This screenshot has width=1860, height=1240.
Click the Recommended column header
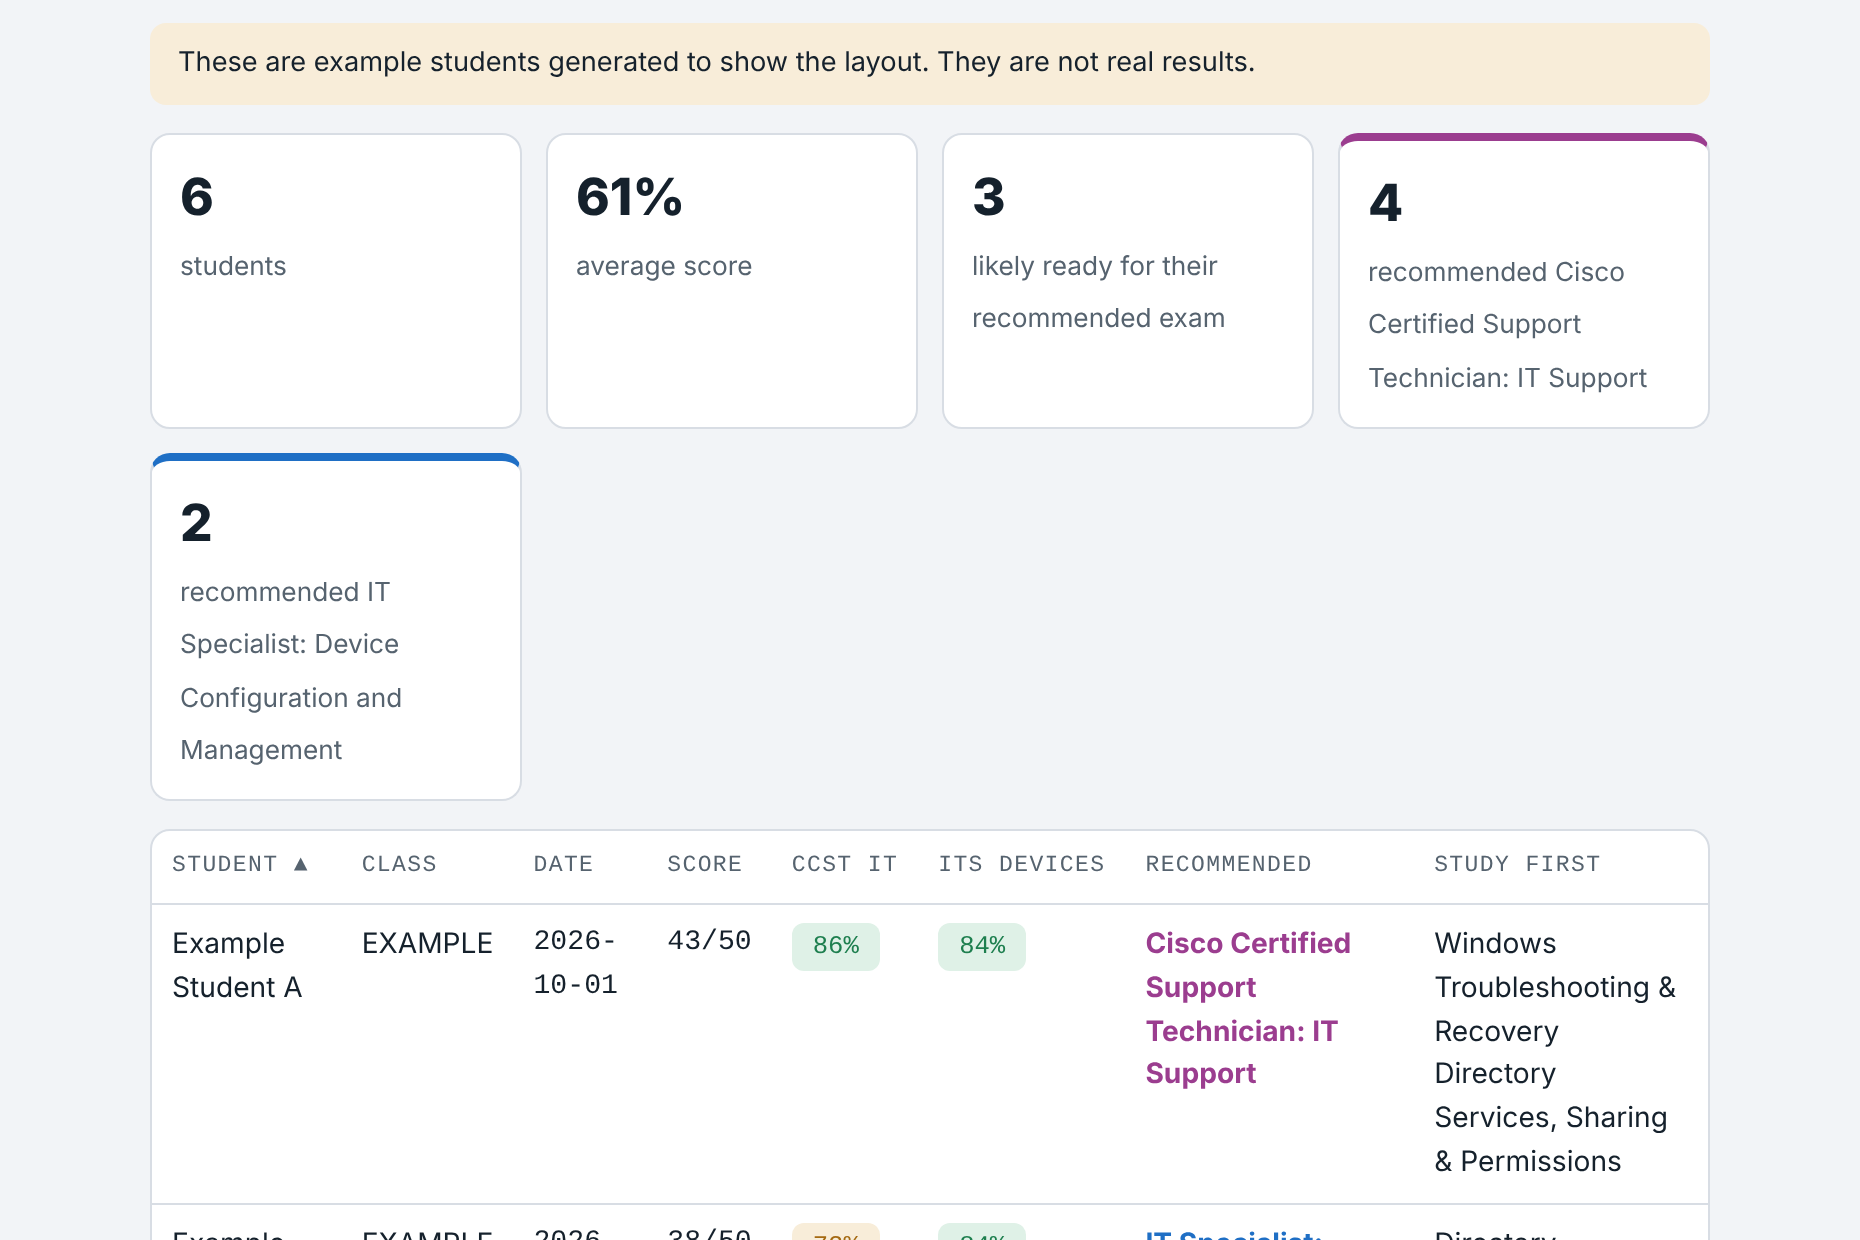(x=1228, y=864)
